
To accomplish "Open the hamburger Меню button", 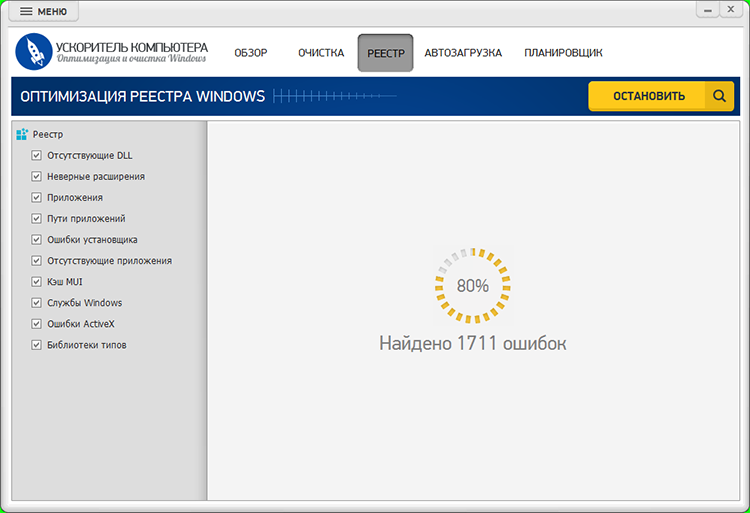I will [44, 11].
